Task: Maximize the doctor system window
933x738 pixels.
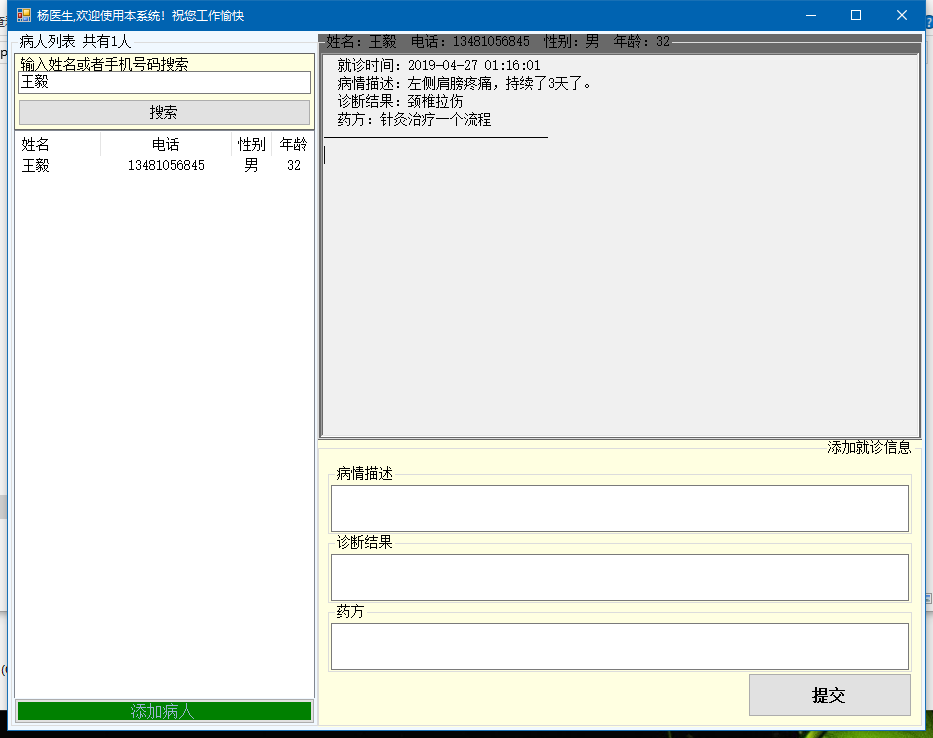Action: (x=856, y=15)
